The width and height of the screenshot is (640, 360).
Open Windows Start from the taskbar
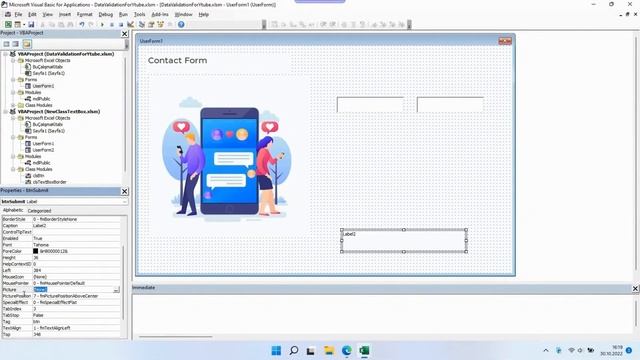point(276,351)
